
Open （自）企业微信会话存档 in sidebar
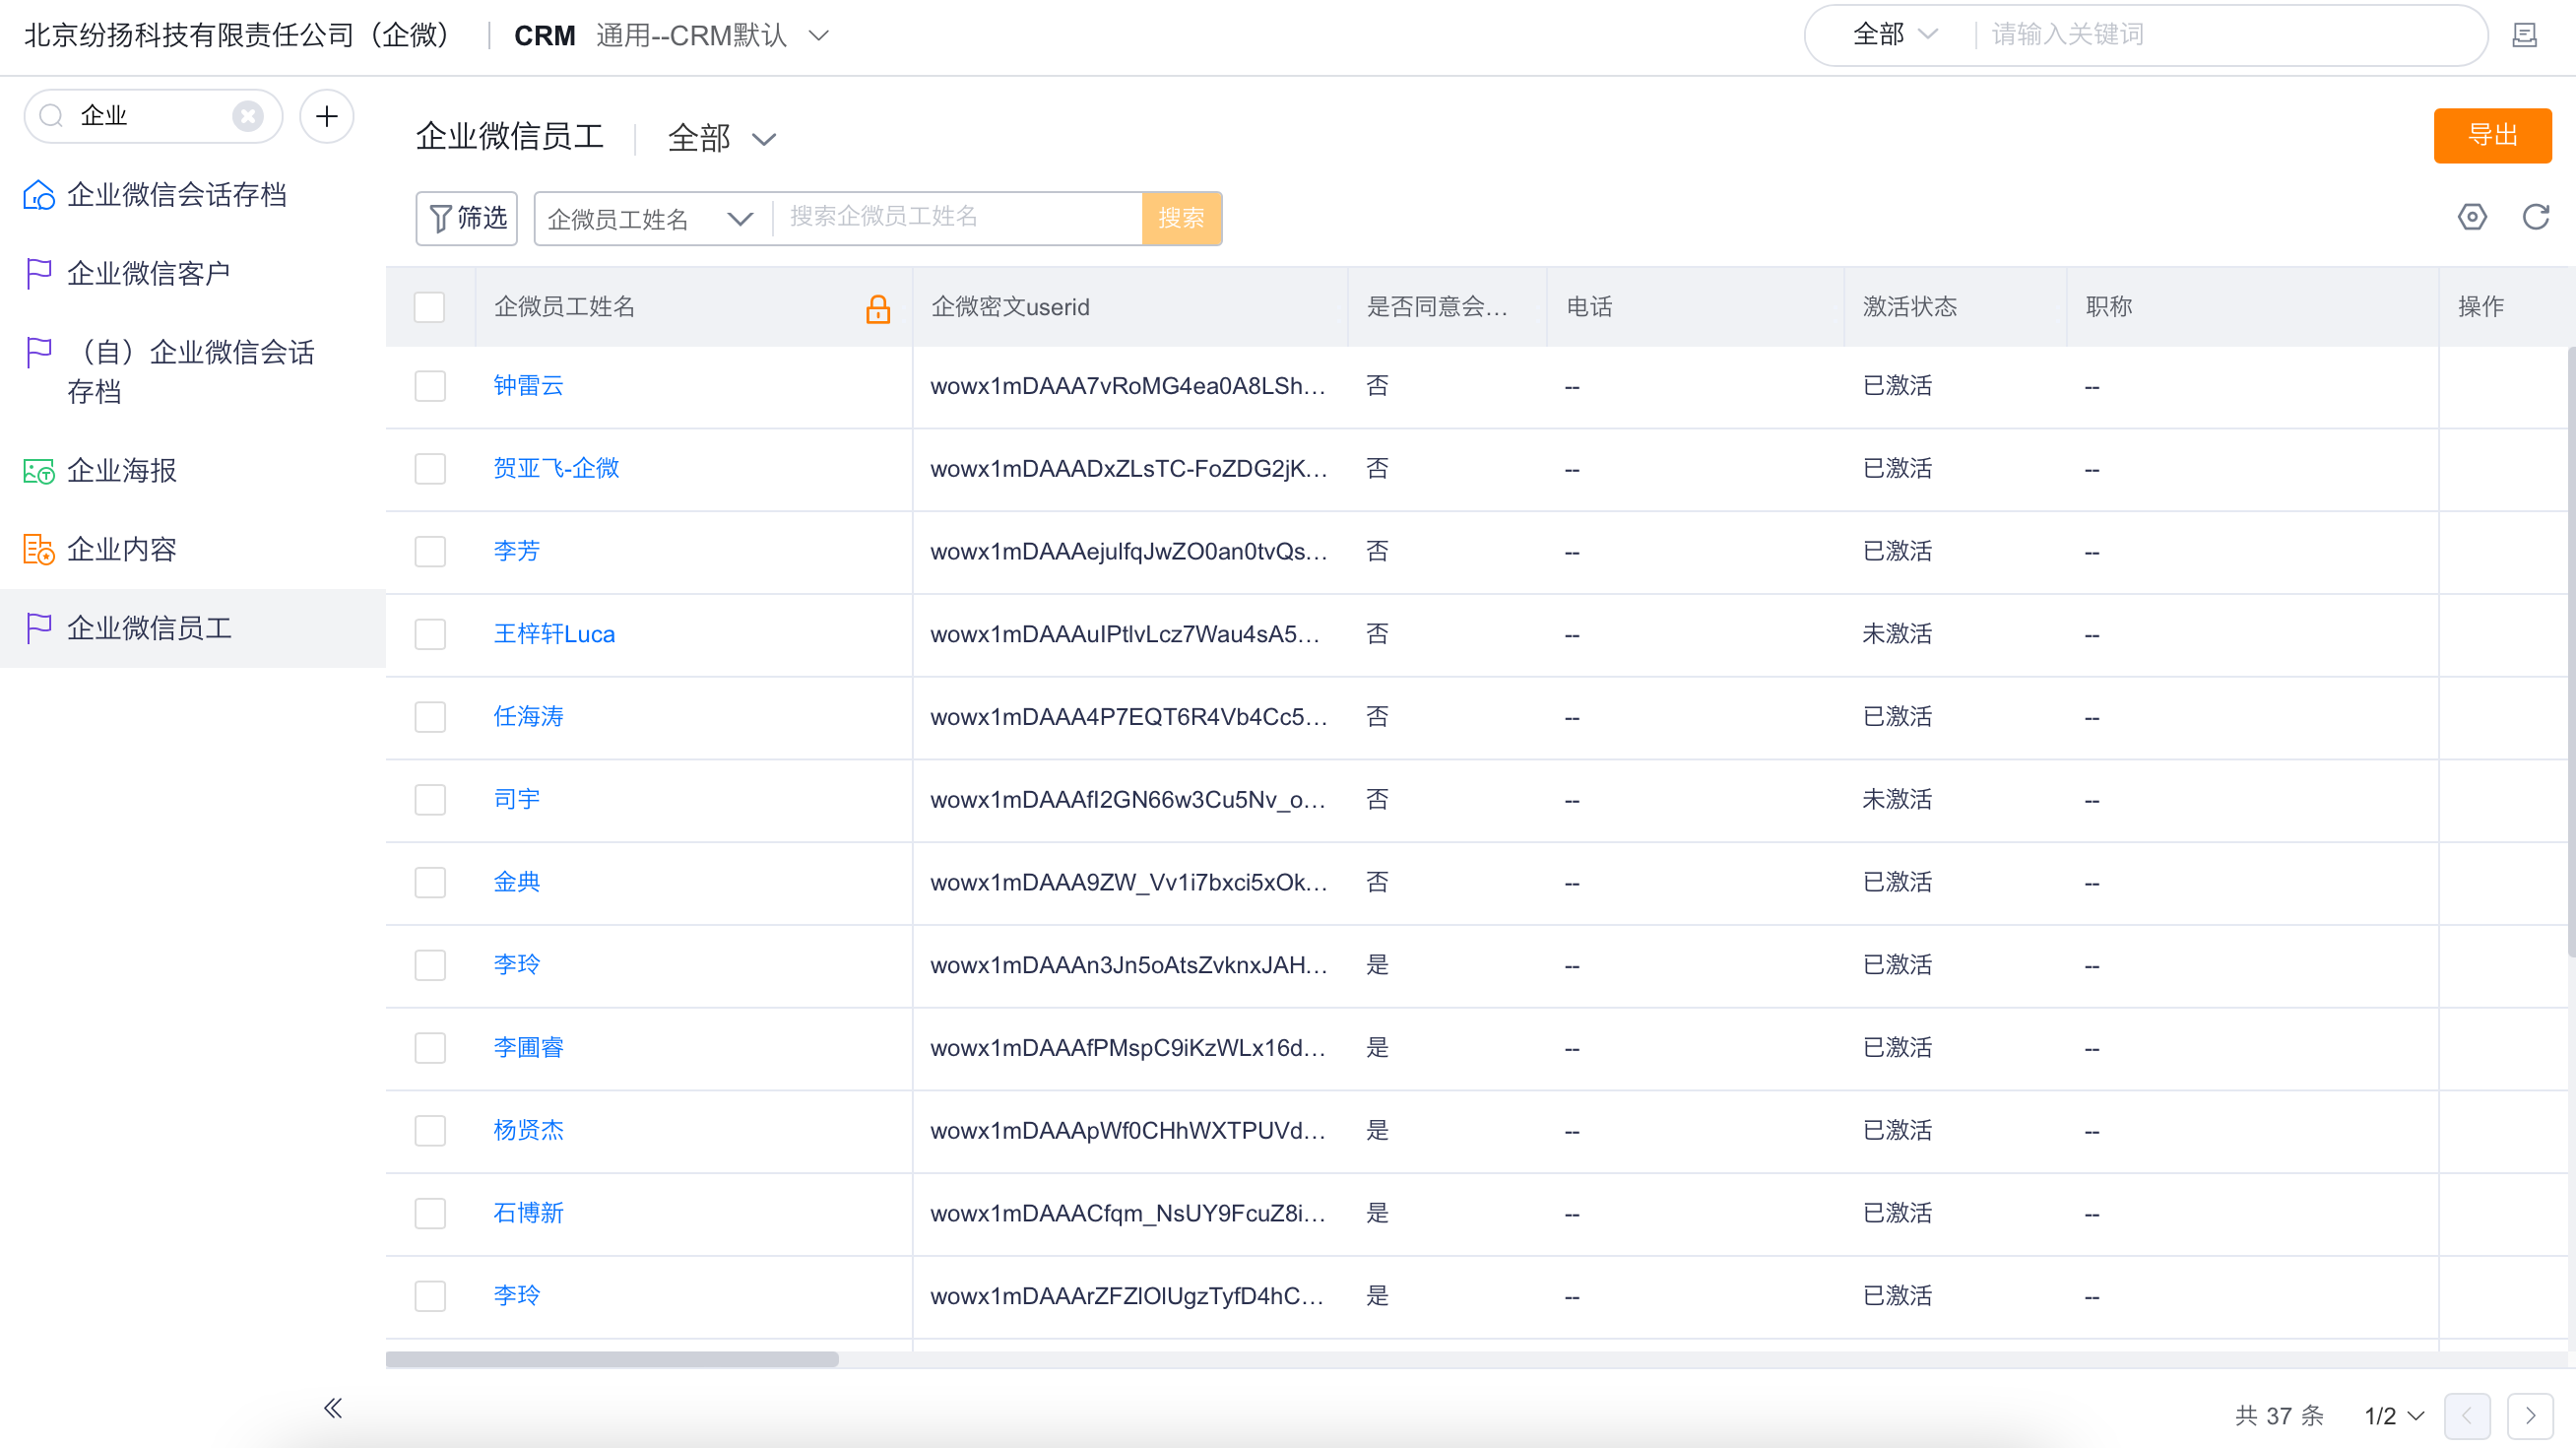190,372
